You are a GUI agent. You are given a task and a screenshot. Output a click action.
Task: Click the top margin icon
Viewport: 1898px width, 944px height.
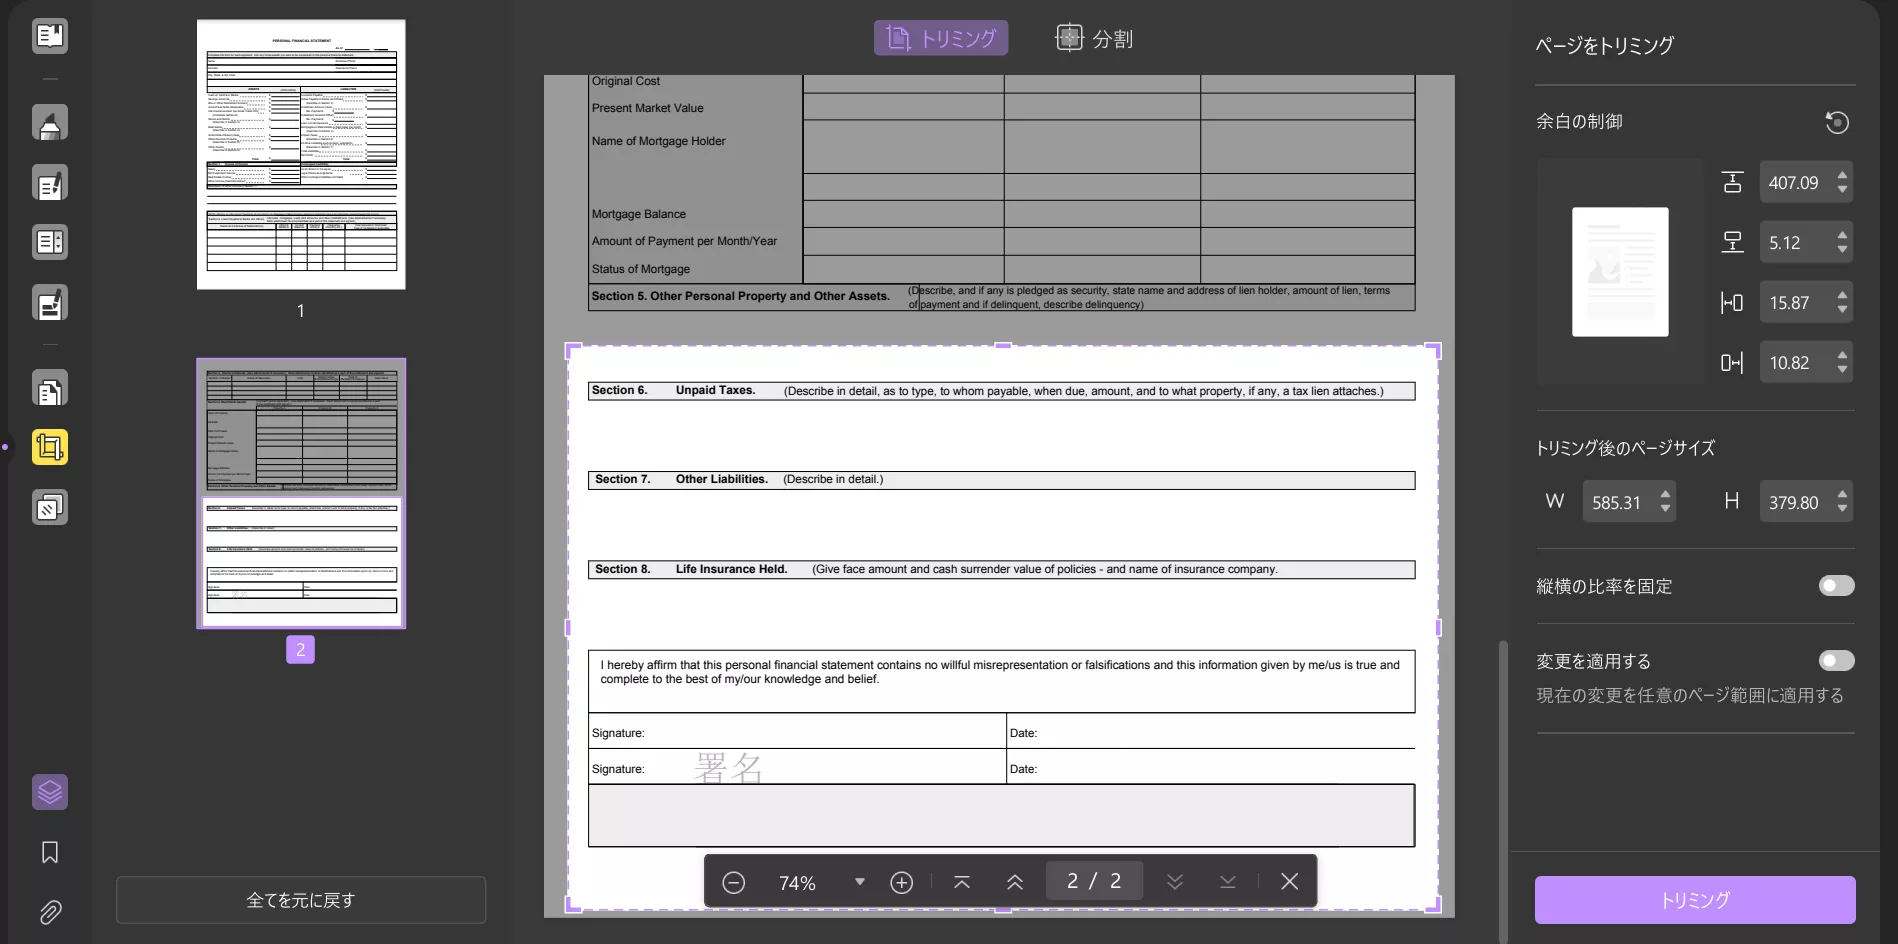tap(1732, 182)
